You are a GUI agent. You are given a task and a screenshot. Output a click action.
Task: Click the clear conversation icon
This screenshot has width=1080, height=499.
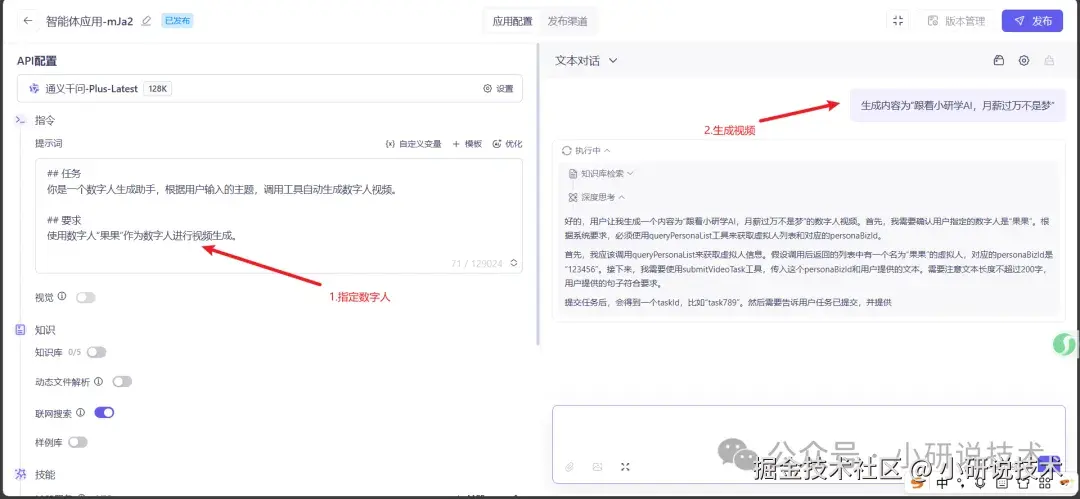[x=1049, y=61]
